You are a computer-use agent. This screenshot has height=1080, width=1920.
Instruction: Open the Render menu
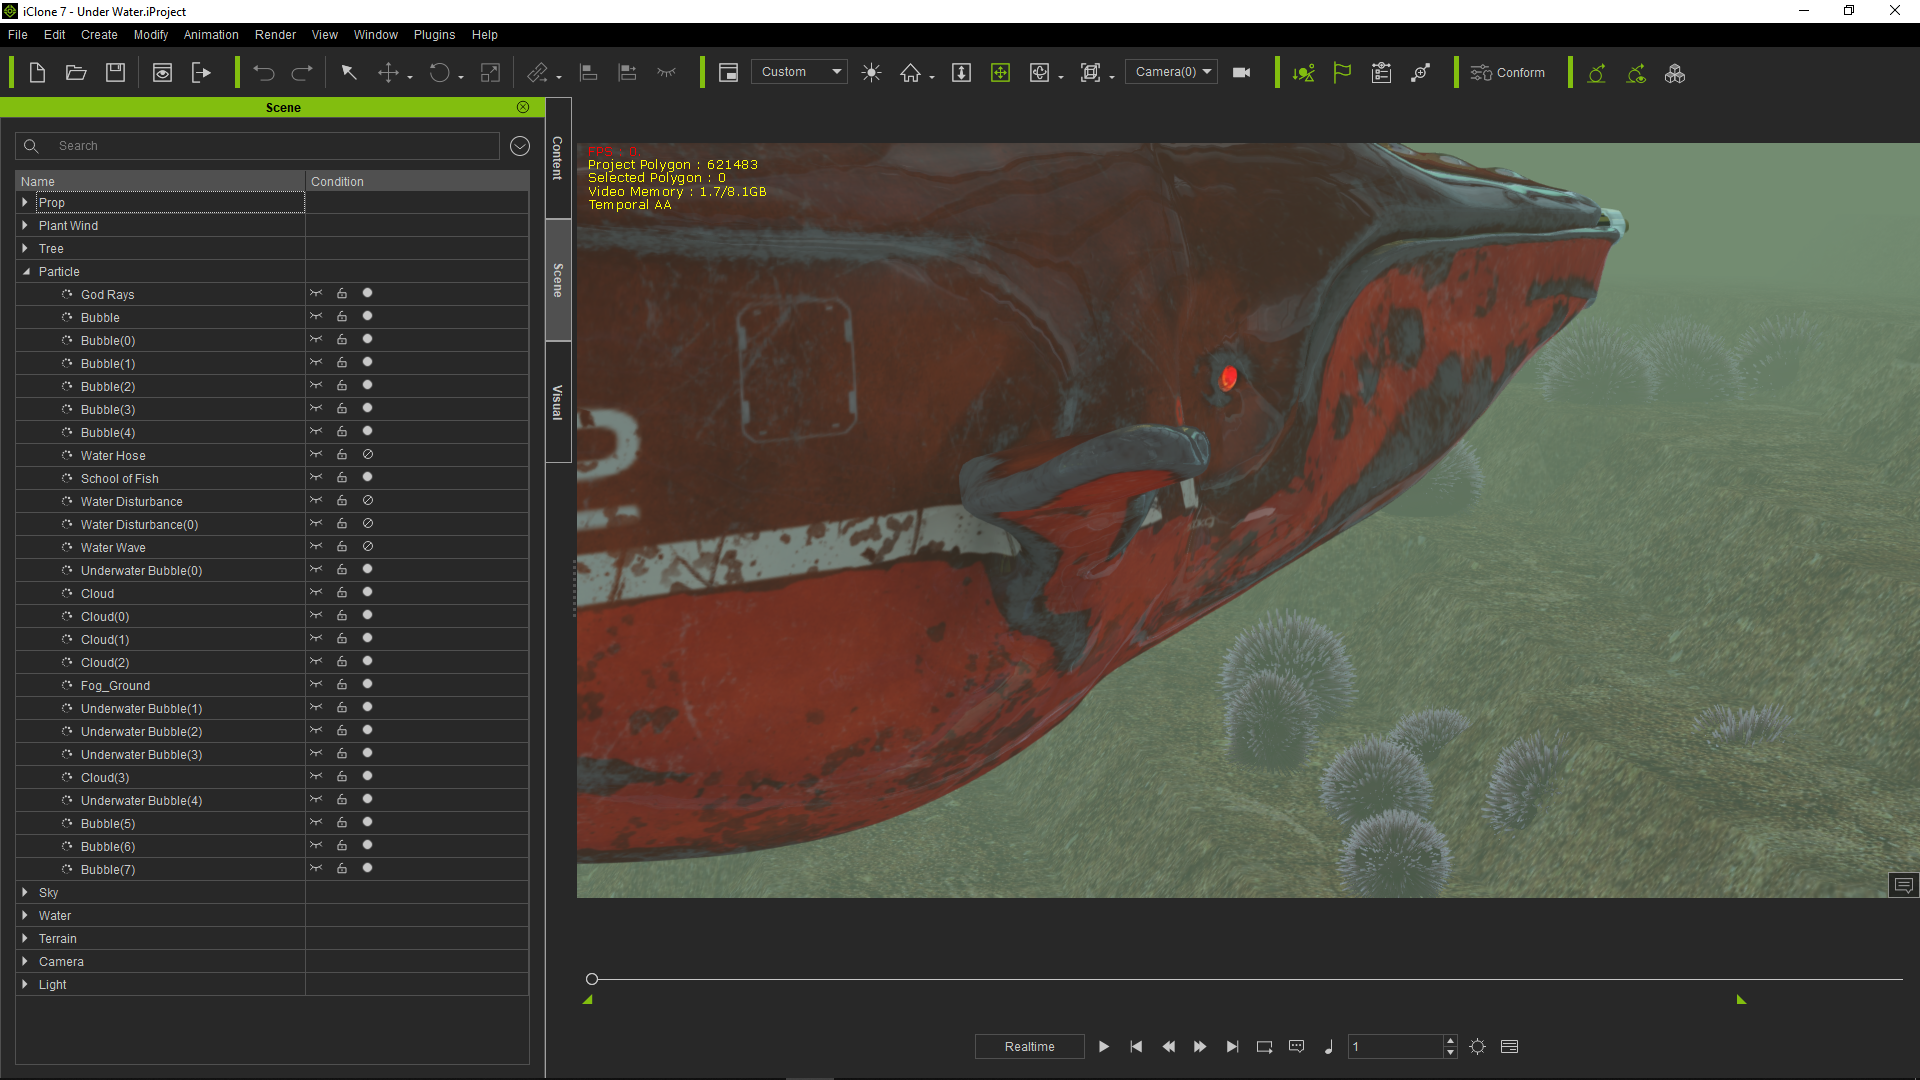[275, 34]
